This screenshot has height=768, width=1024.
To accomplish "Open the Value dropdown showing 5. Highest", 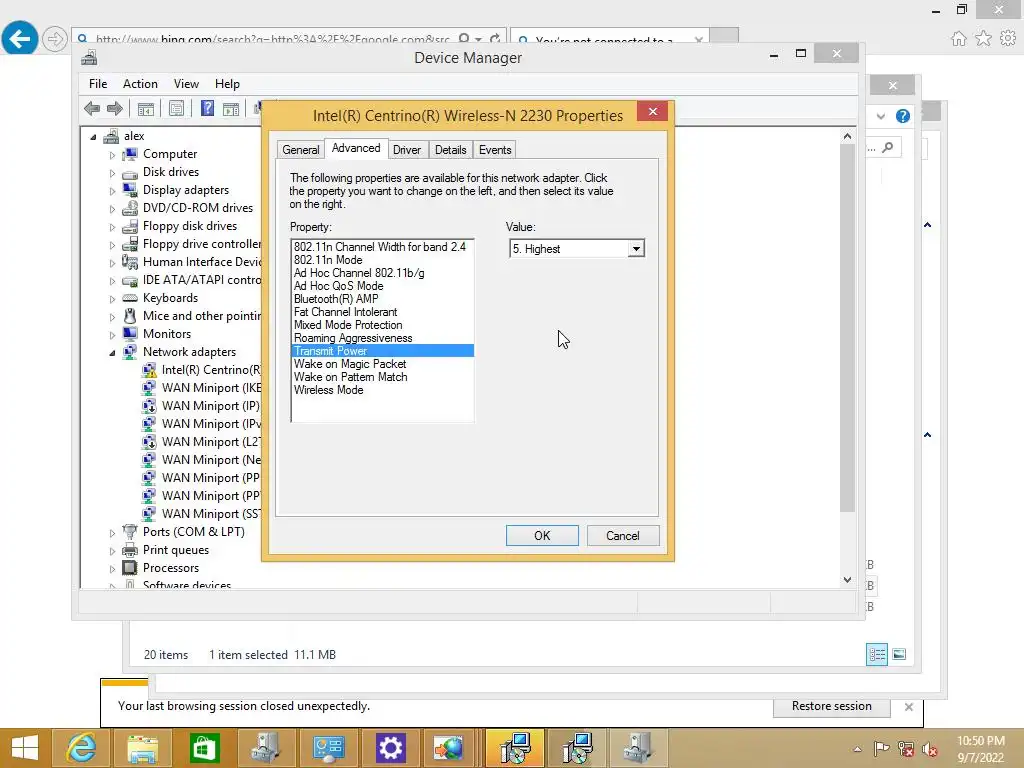I will pyautogui.click(x=635, y=249).
